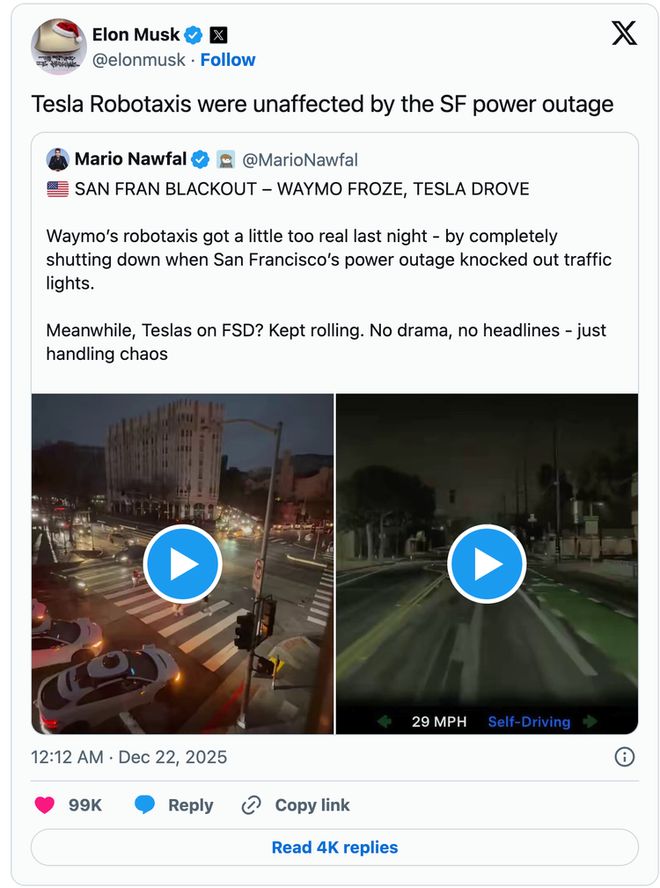The height and width of the screenshot is (888, 660).
Task: Play the right Tesla Self-Driving video
Action: coord(487,564)
